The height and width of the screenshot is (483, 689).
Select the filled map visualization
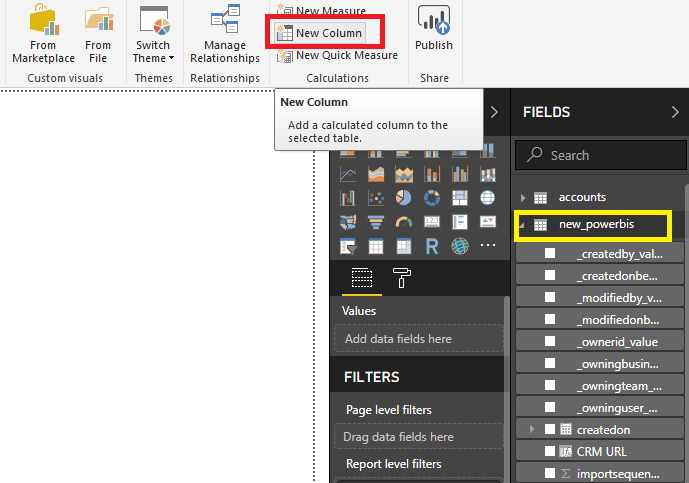tap(348, 222)
